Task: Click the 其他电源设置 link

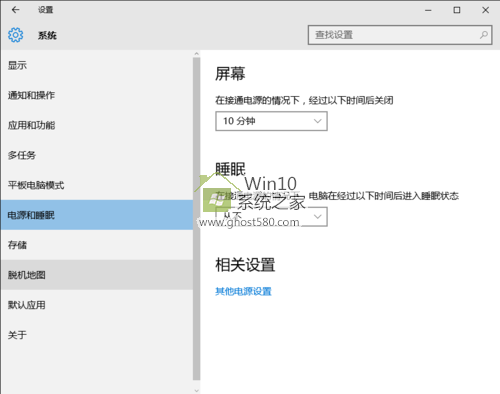Action: point(243,291)
